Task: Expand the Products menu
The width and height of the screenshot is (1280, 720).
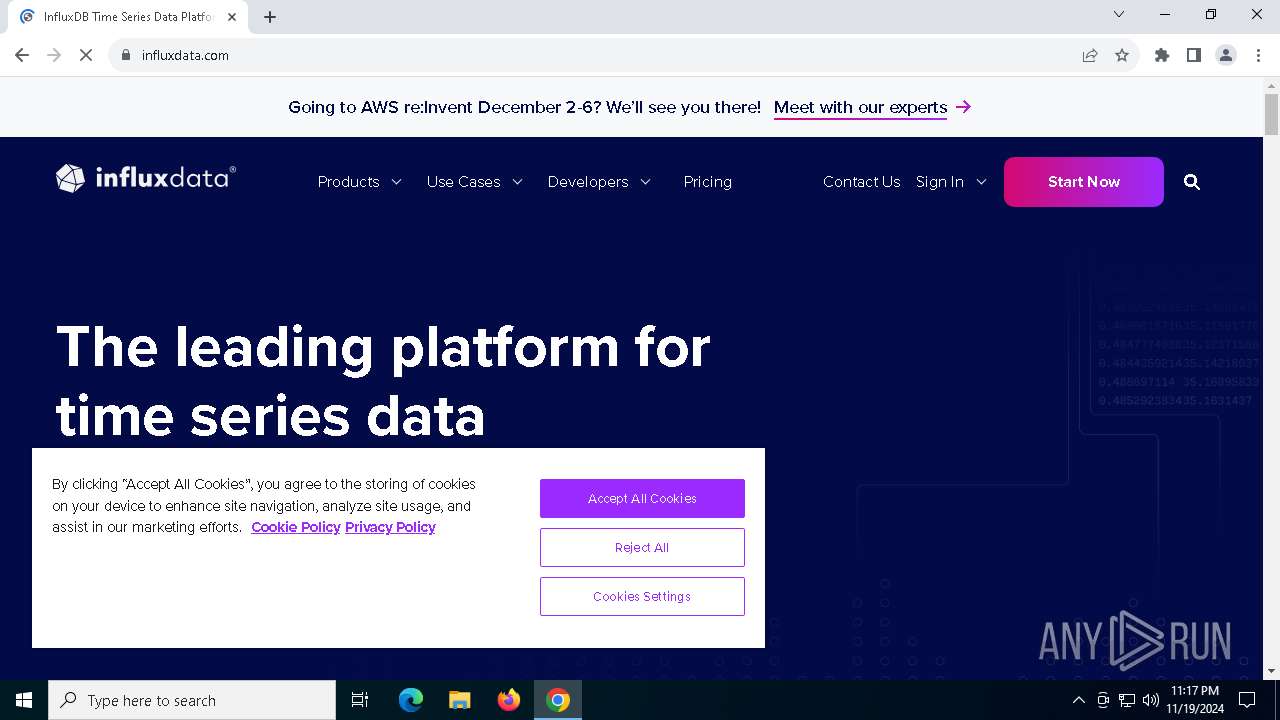Action: [x=360, y=182]
